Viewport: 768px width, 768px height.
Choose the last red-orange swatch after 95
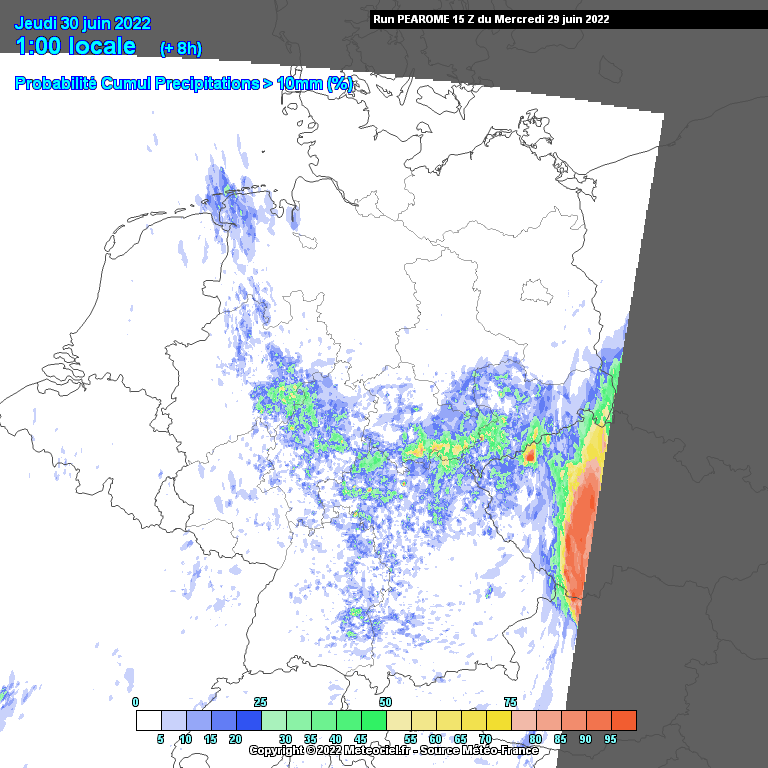[x=623, y=720]
